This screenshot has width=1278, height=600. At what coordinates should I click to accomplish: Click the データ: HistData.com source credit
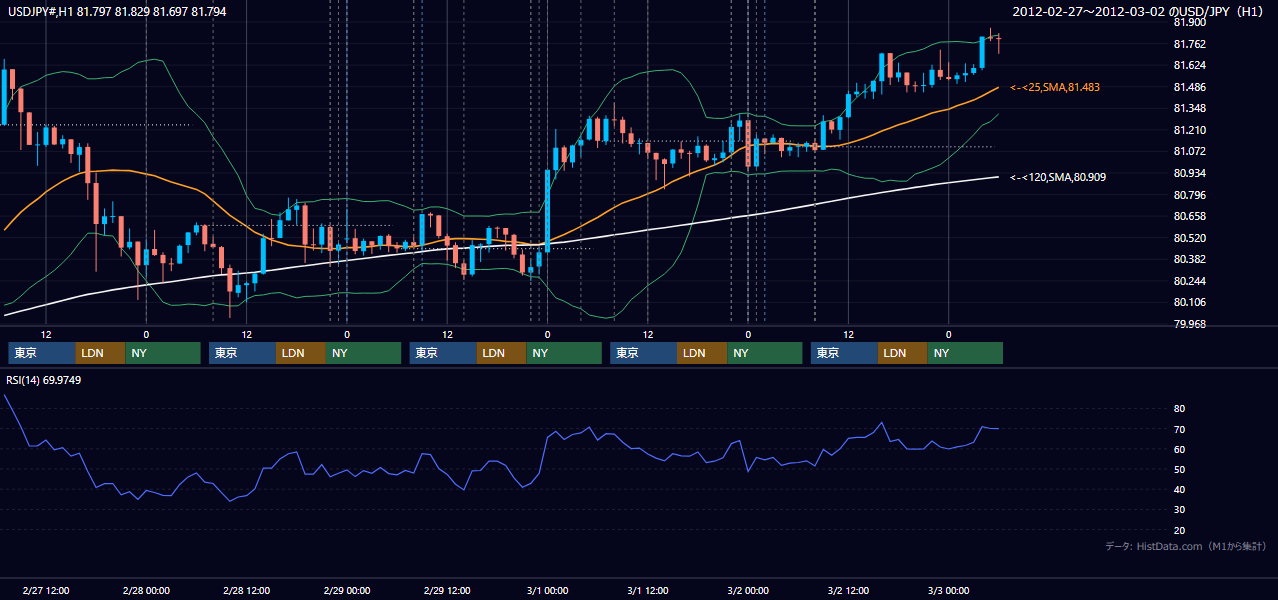coord(1186,546)
